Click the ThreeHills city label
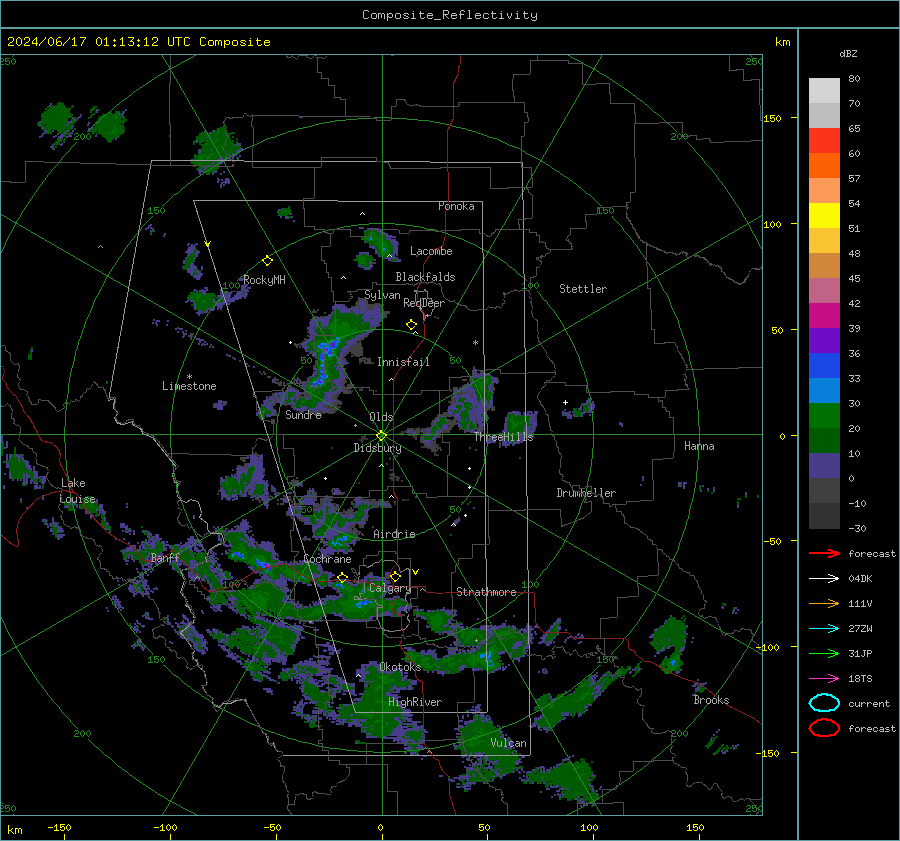 (503, 437)
